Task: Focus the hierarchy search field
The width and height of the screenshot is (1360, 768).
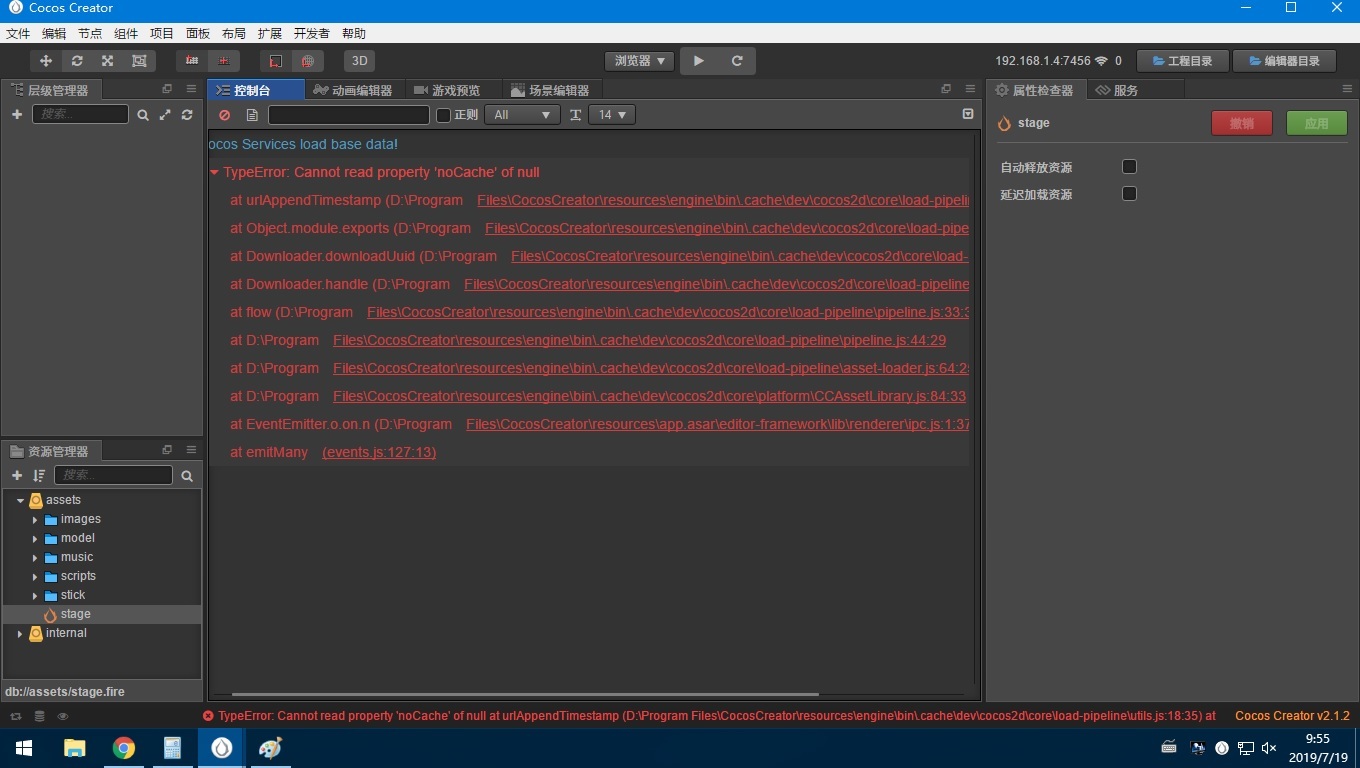Action: [x=80, y=115]
